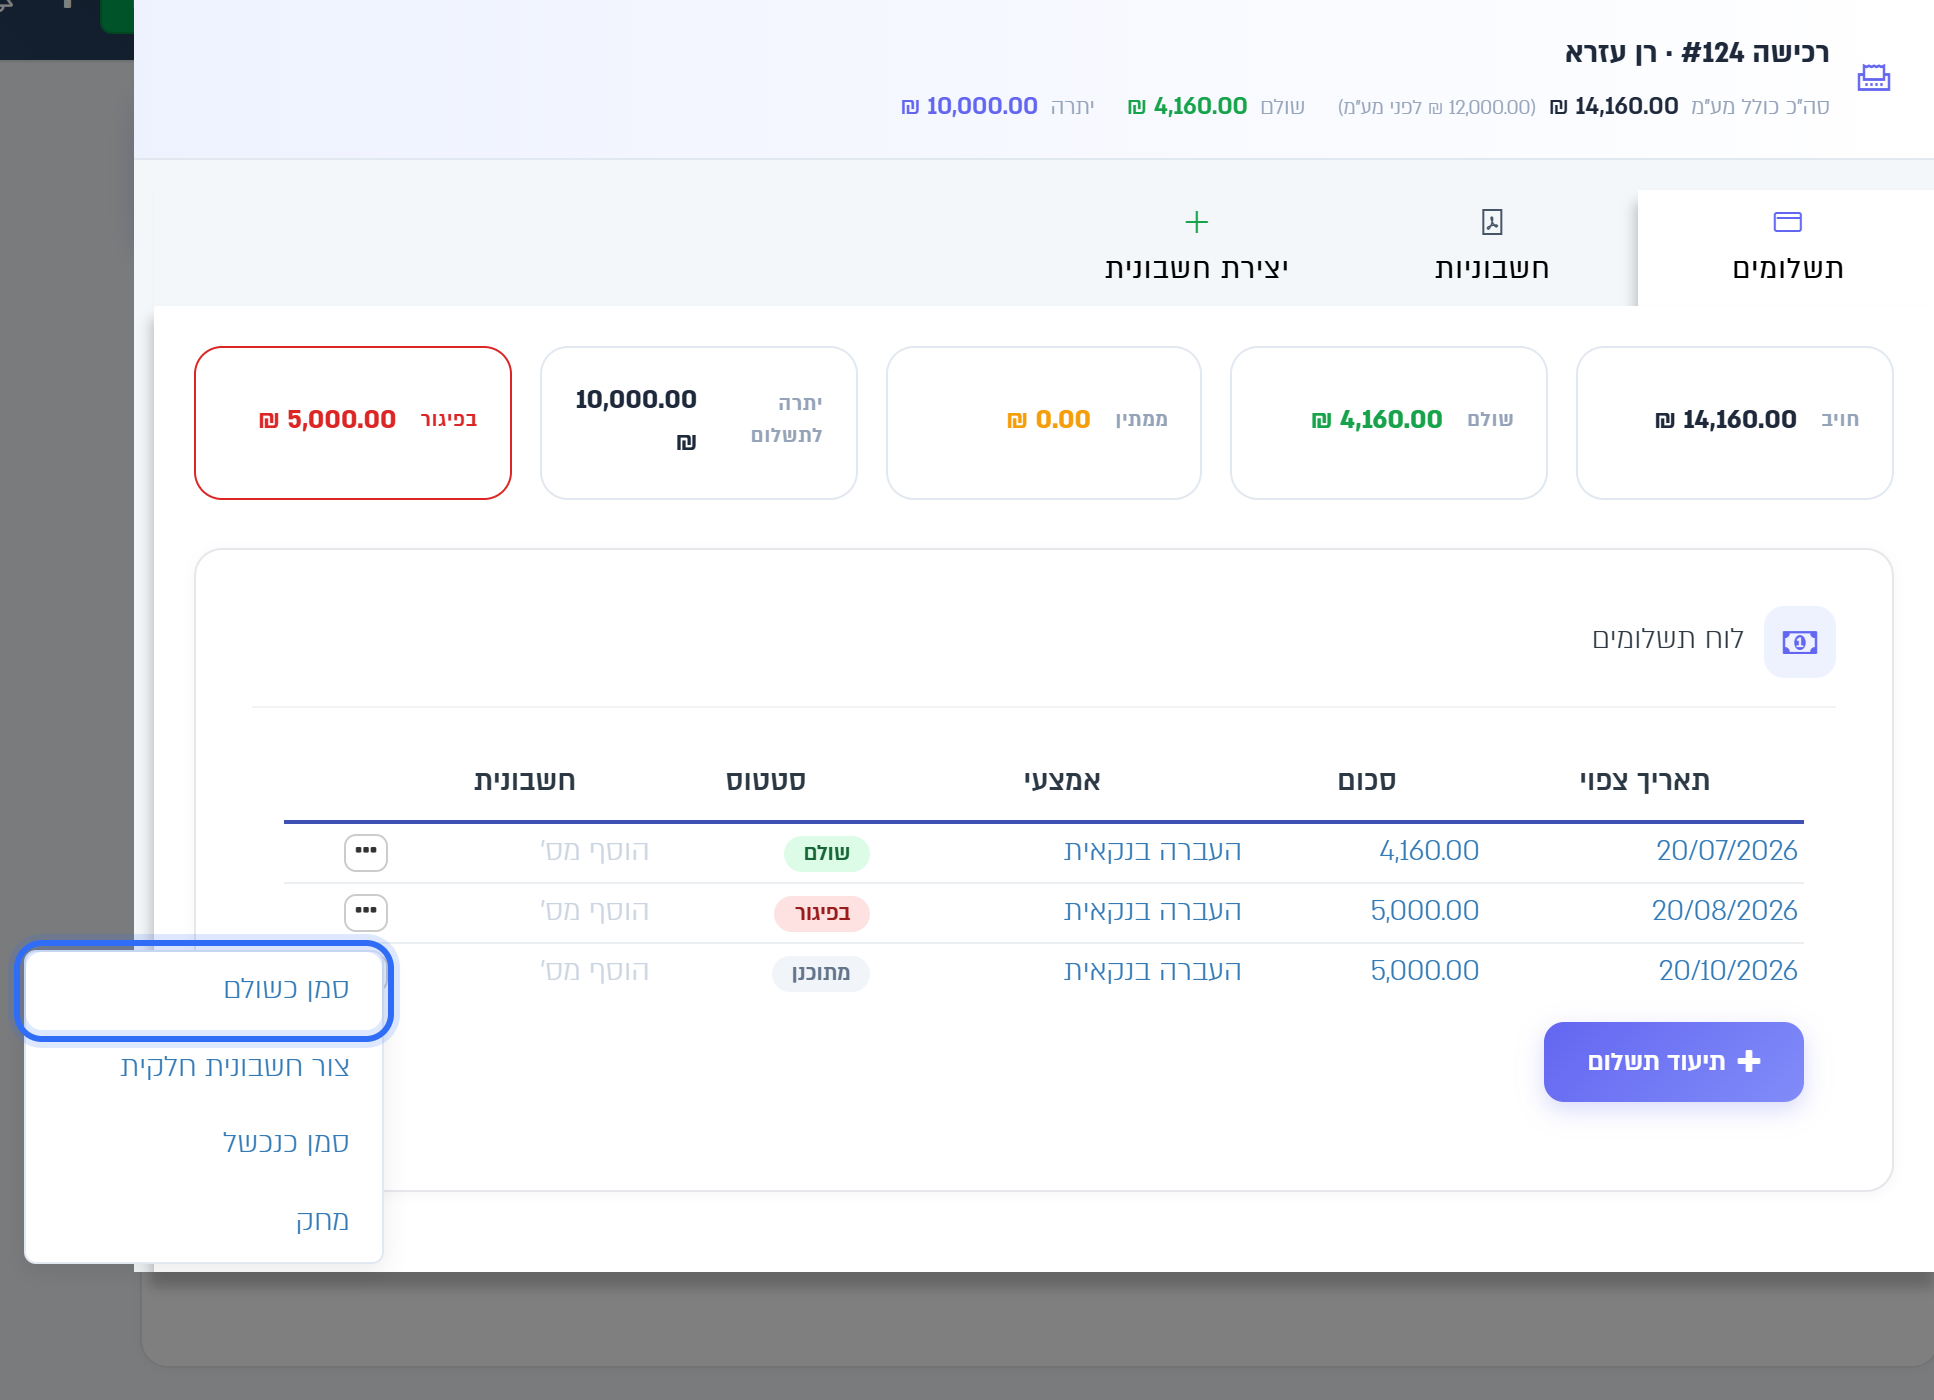Click the תיעוד תשלום button

tap(1673, 1062)
